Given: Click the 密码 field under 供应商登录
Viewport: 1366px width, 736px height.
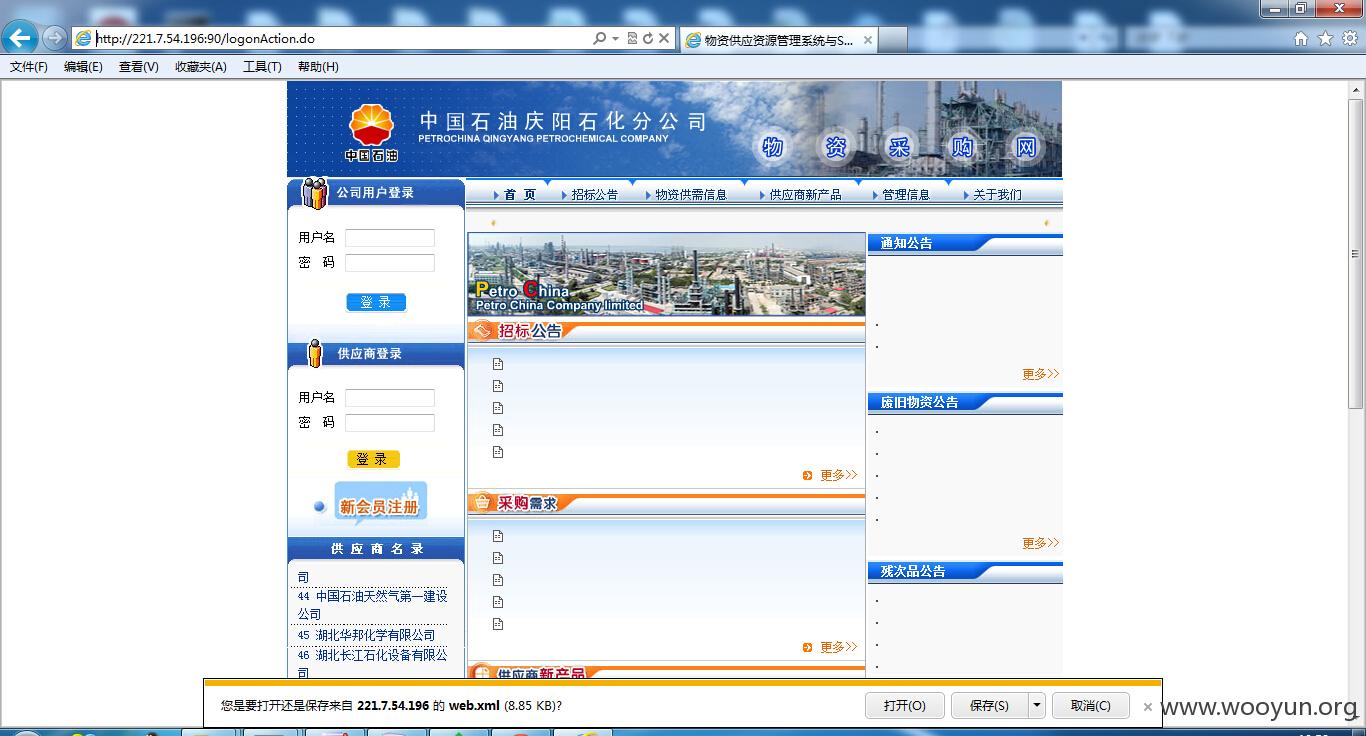Looking at the screenshot, I should pos(390,423).
